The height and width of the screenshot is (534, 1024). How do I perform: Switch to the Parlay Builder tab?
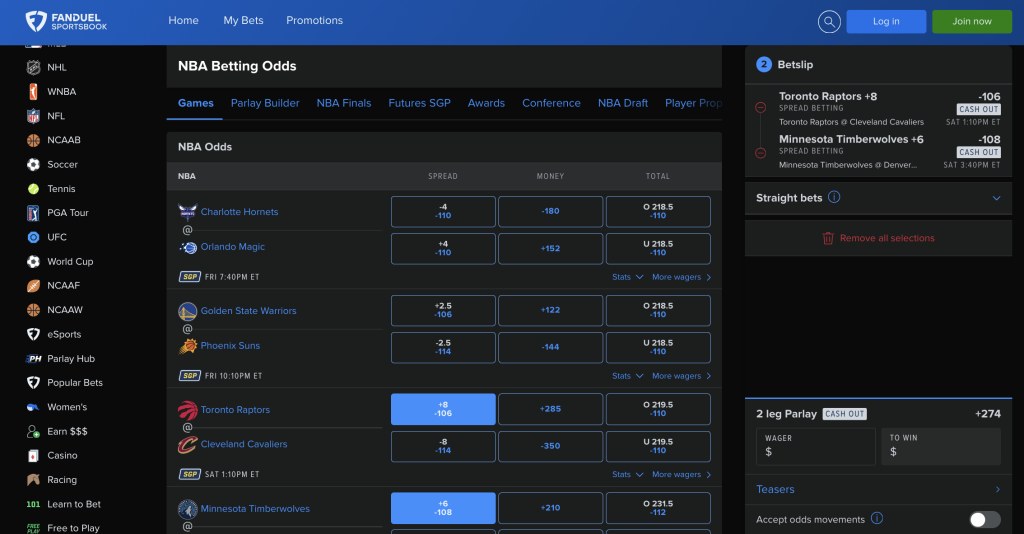265,103
